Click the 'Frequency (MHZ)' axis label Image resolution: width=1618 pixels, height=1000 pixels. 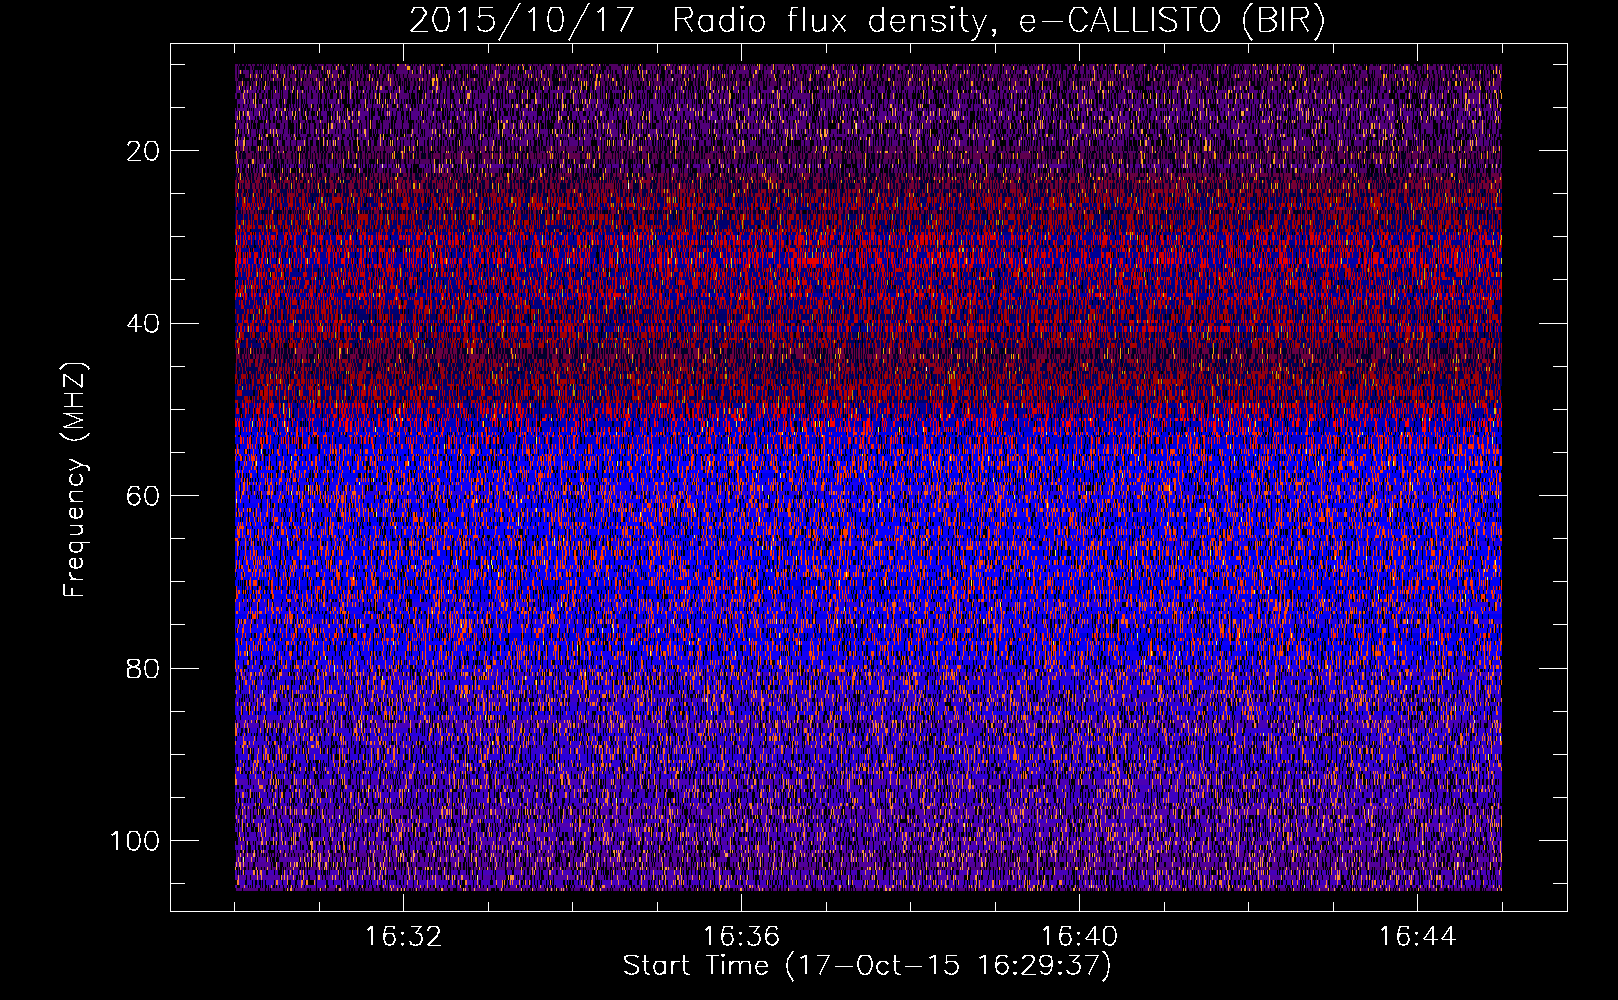(76, 480)
